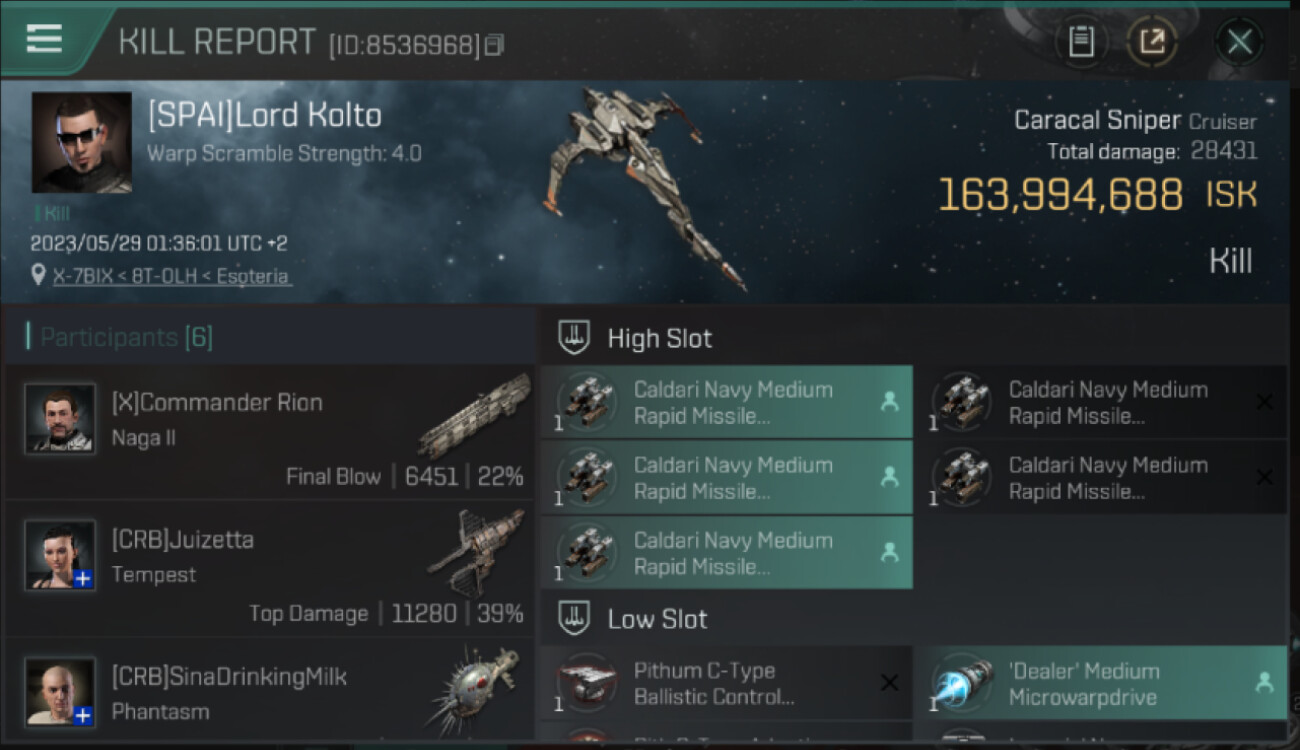Open the X-7BIX location link
The image size is (1300, 750).
172,276
